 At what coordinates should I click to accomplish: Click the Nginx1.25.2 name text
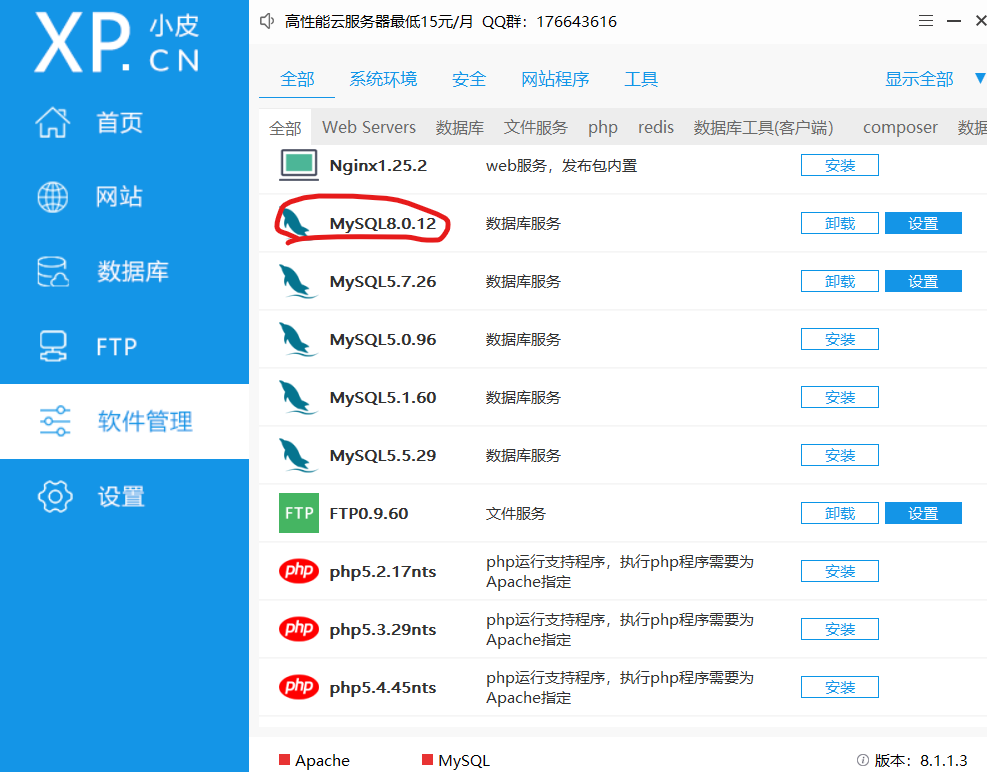pyautogui.click(x=378, y=166)
